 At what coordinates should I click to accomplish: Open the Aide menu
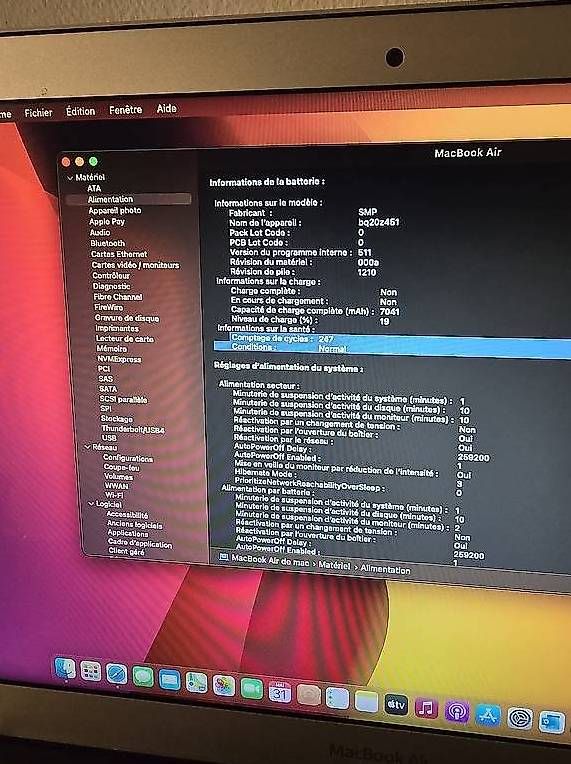pos(166,109)
